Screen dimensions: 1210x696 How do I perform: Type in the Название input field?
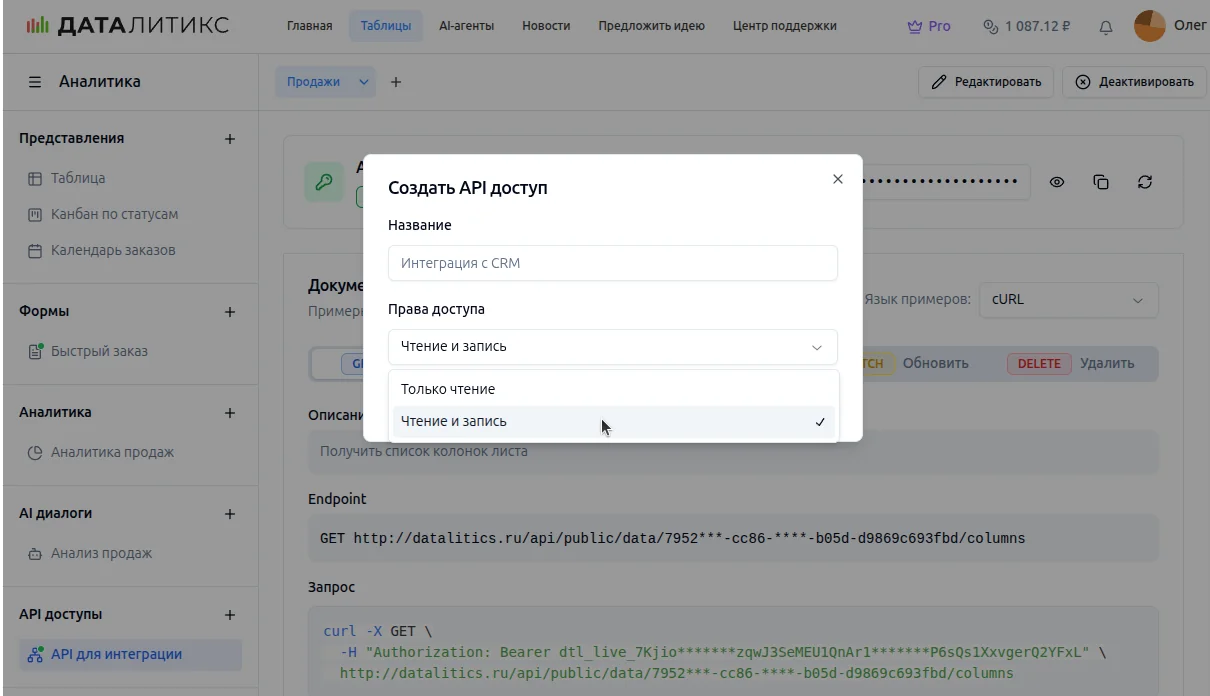coord(612,263)
